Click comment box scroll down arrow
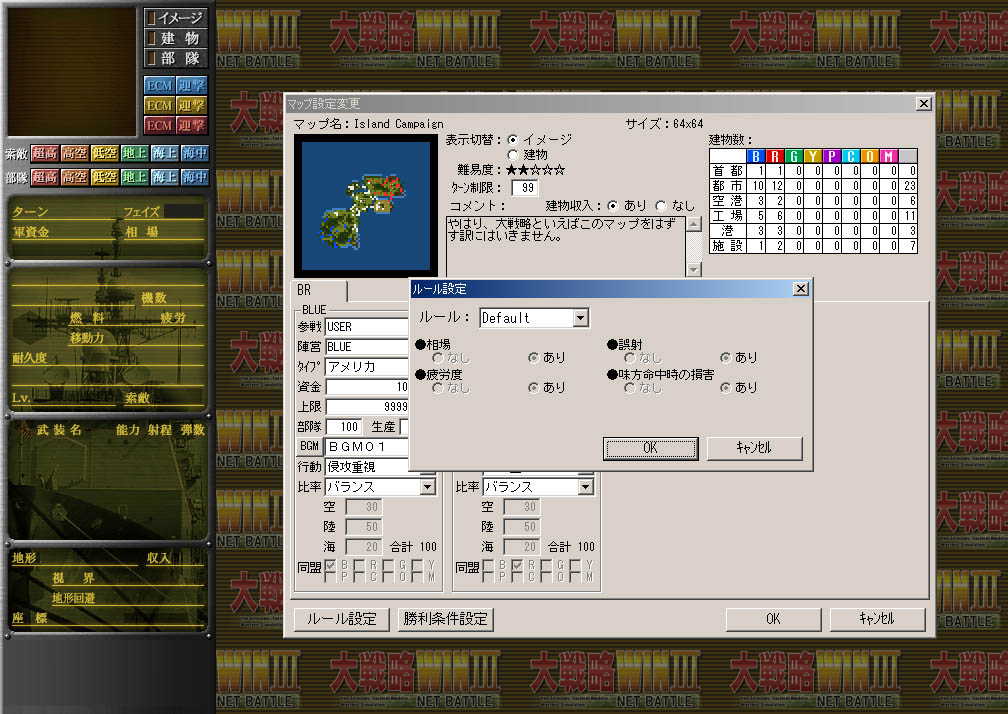The height and width of the screenshot is (714, 1008). tap(694, 269)
